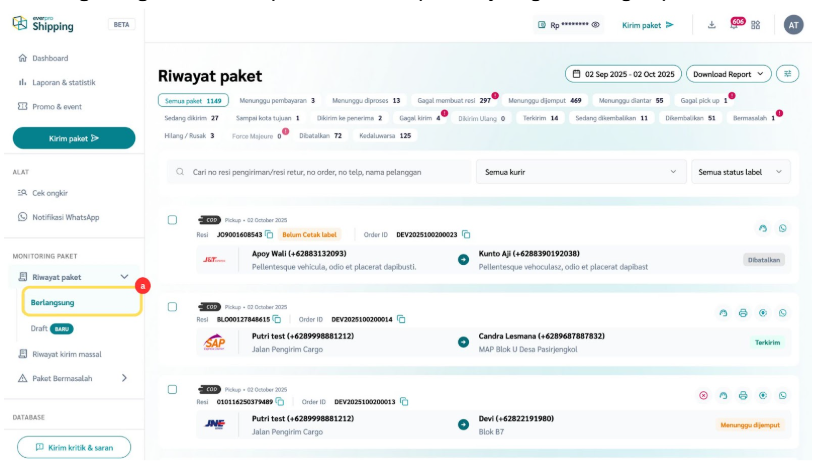Expand the Semua status label dropdown
This screenshot has width=820, height=464.
[x=740, y=172]
